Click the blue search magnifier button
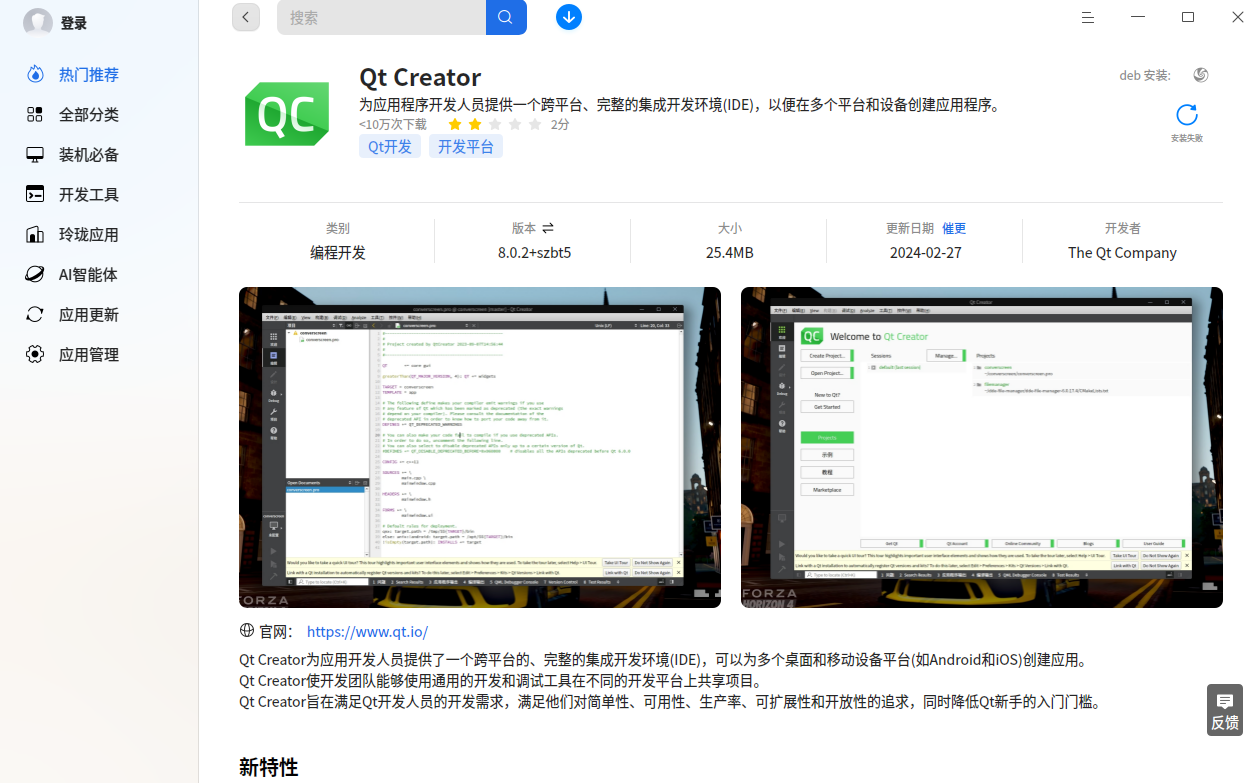The width and height of the screenshot is (1258, 783). [x=506, y=17]
